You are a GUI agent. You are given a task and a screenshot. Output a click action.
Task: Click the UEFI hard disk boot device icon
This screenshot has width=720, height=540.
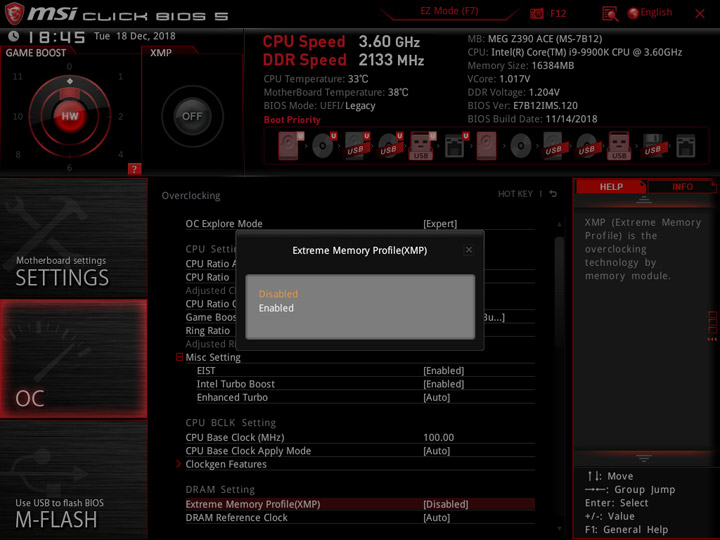point(291,146)
